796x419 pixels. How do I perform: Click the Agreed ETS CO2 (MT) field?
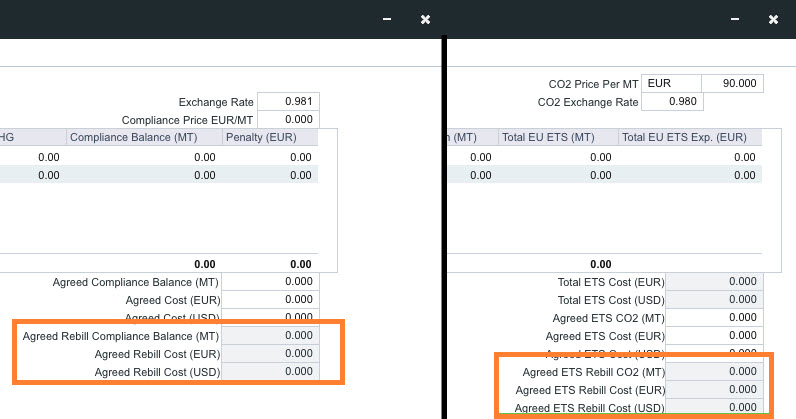click(x=714, y=318)
